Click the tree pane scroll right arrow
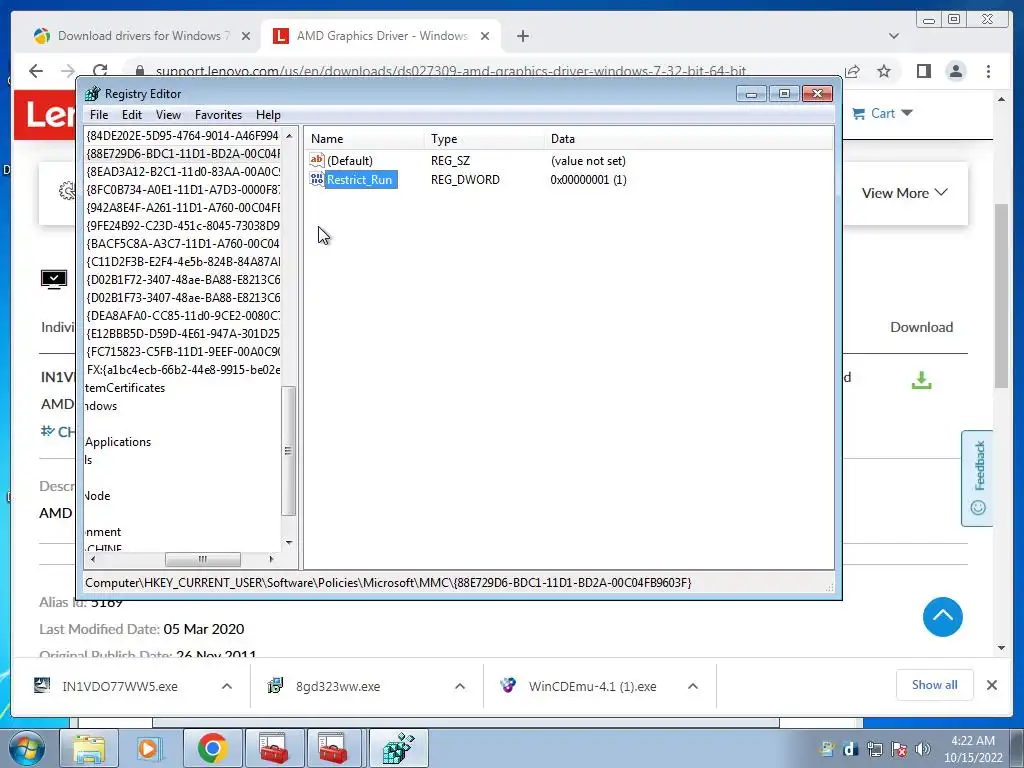The width and height of the screenshot is (1024, 768). click(272, 559)
